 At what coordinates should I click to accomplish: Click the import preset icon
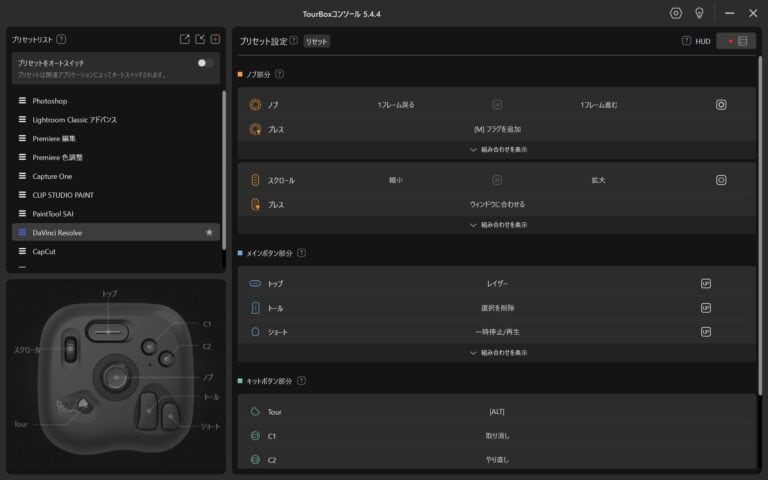(200, 39)
